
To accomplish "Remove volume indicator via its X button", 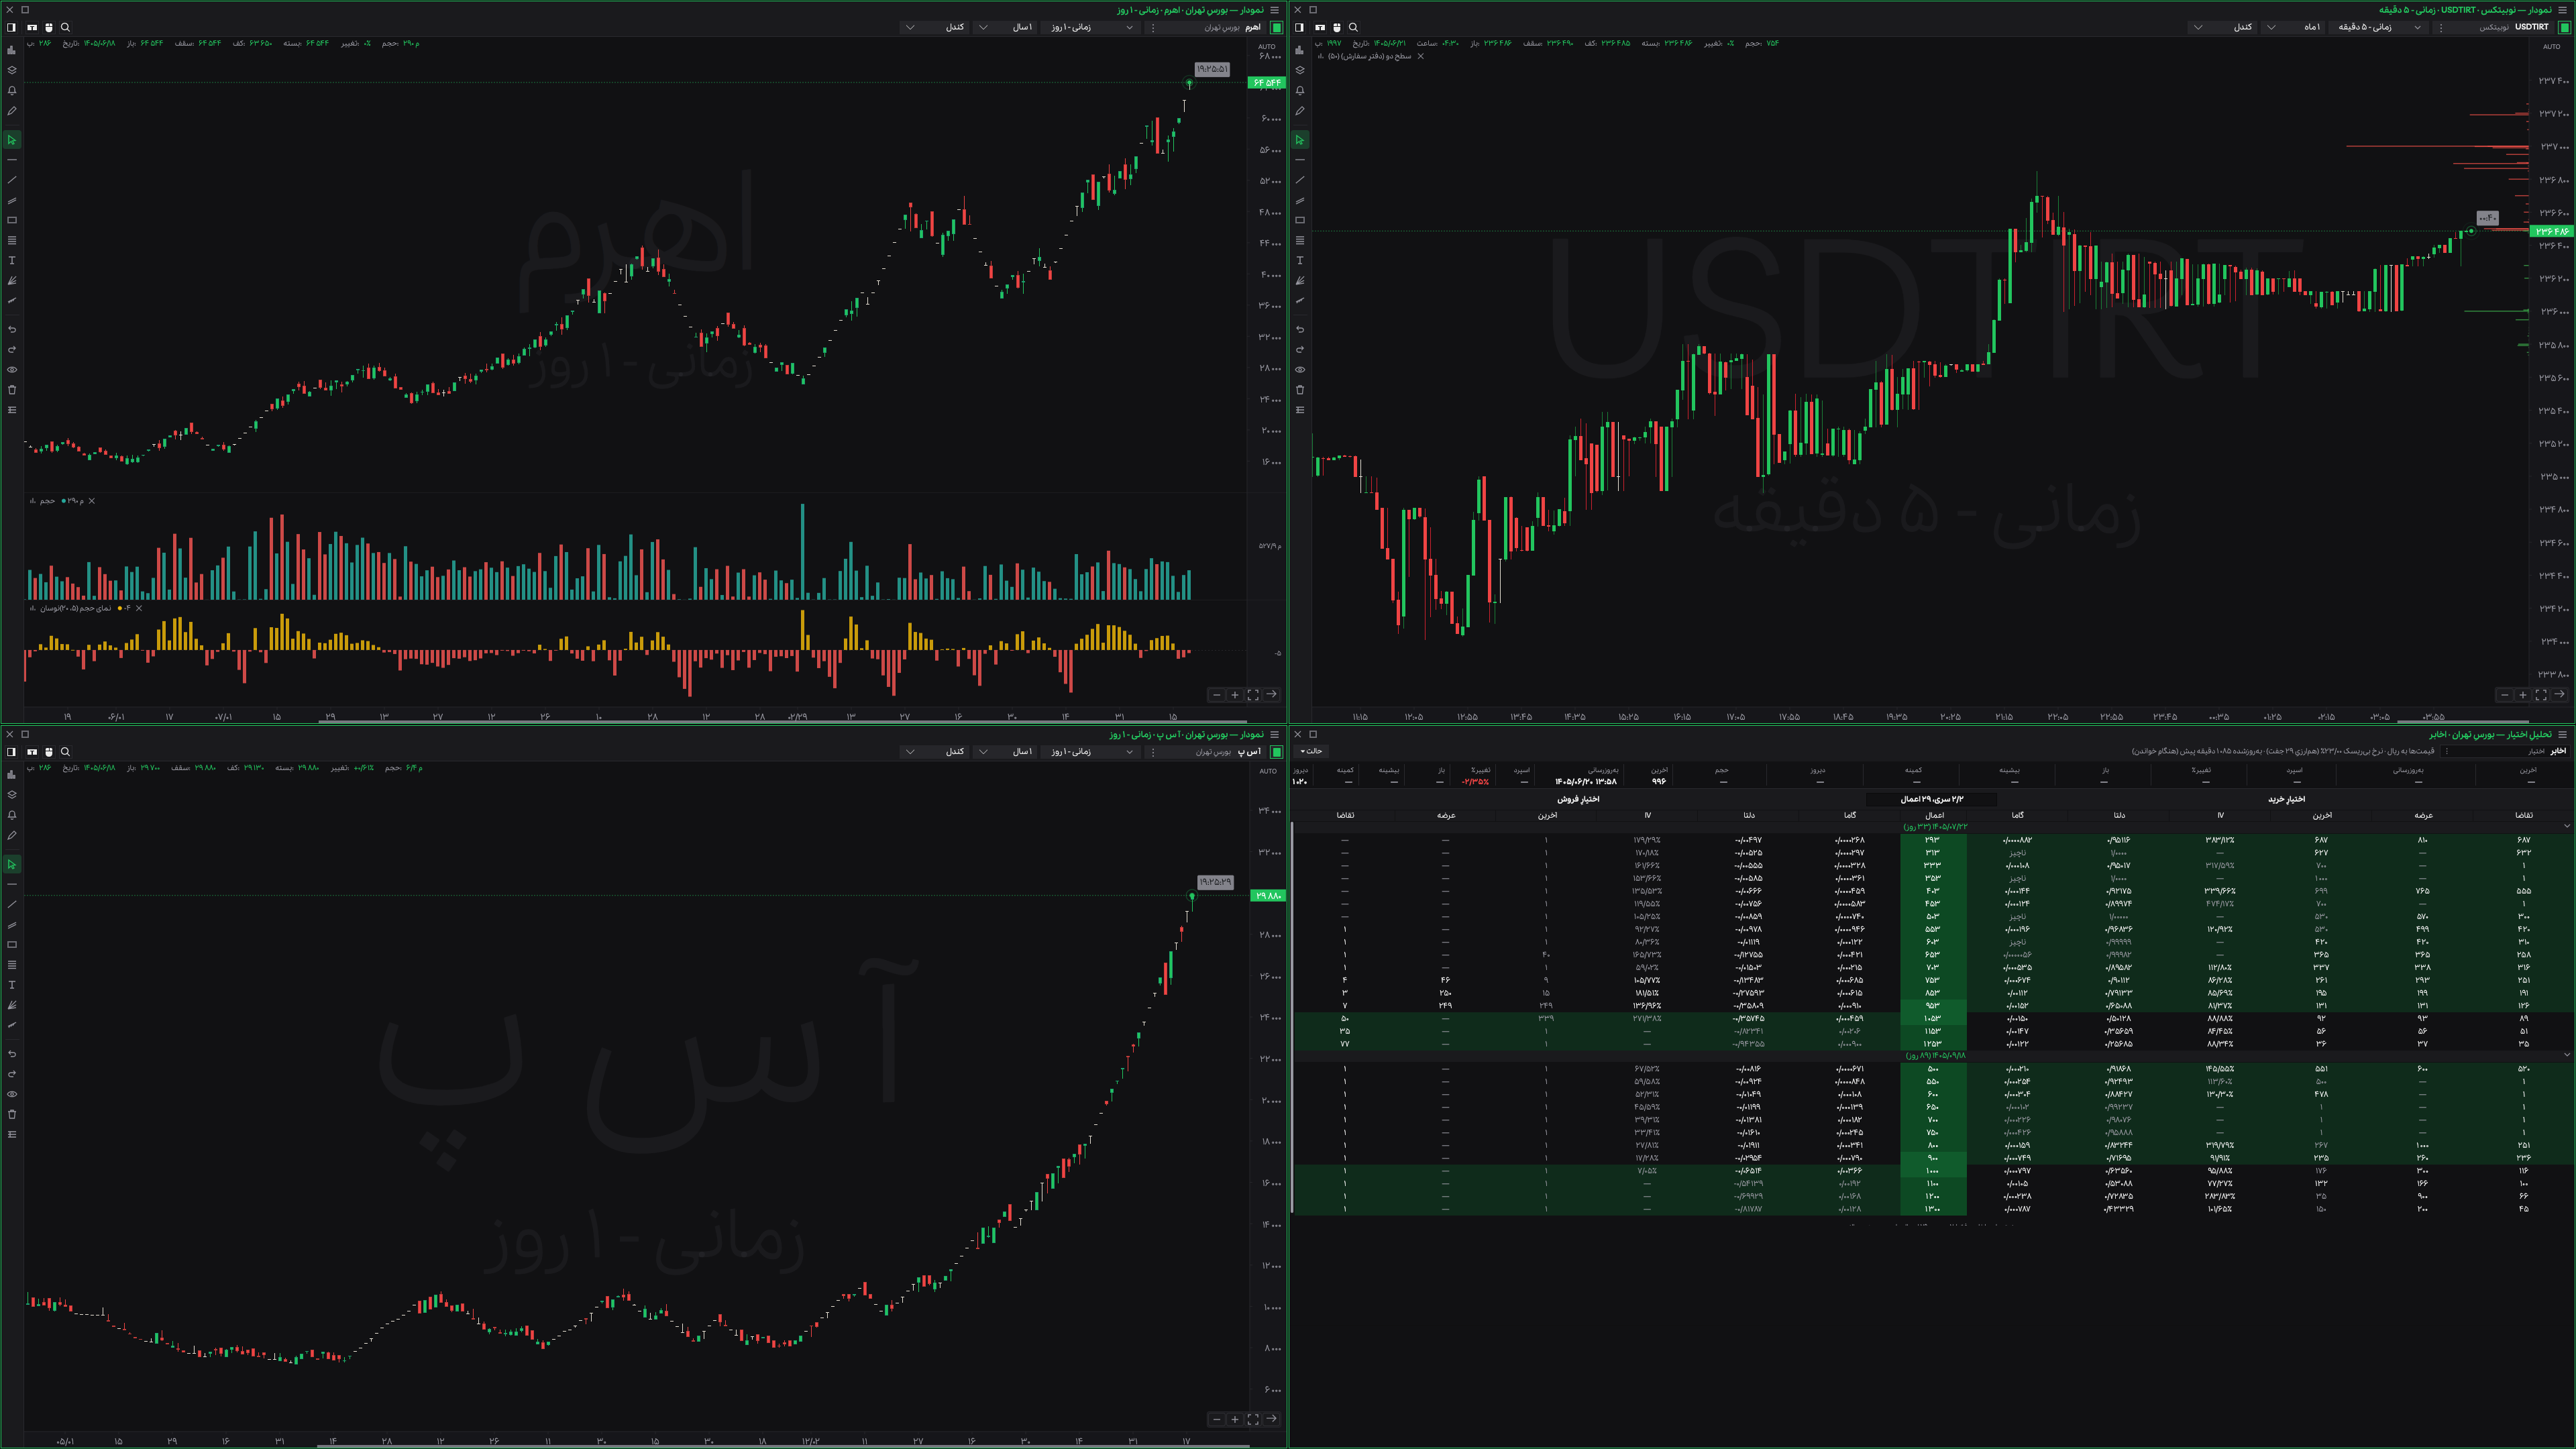I will pyautogui.click(x=92, y=501).
